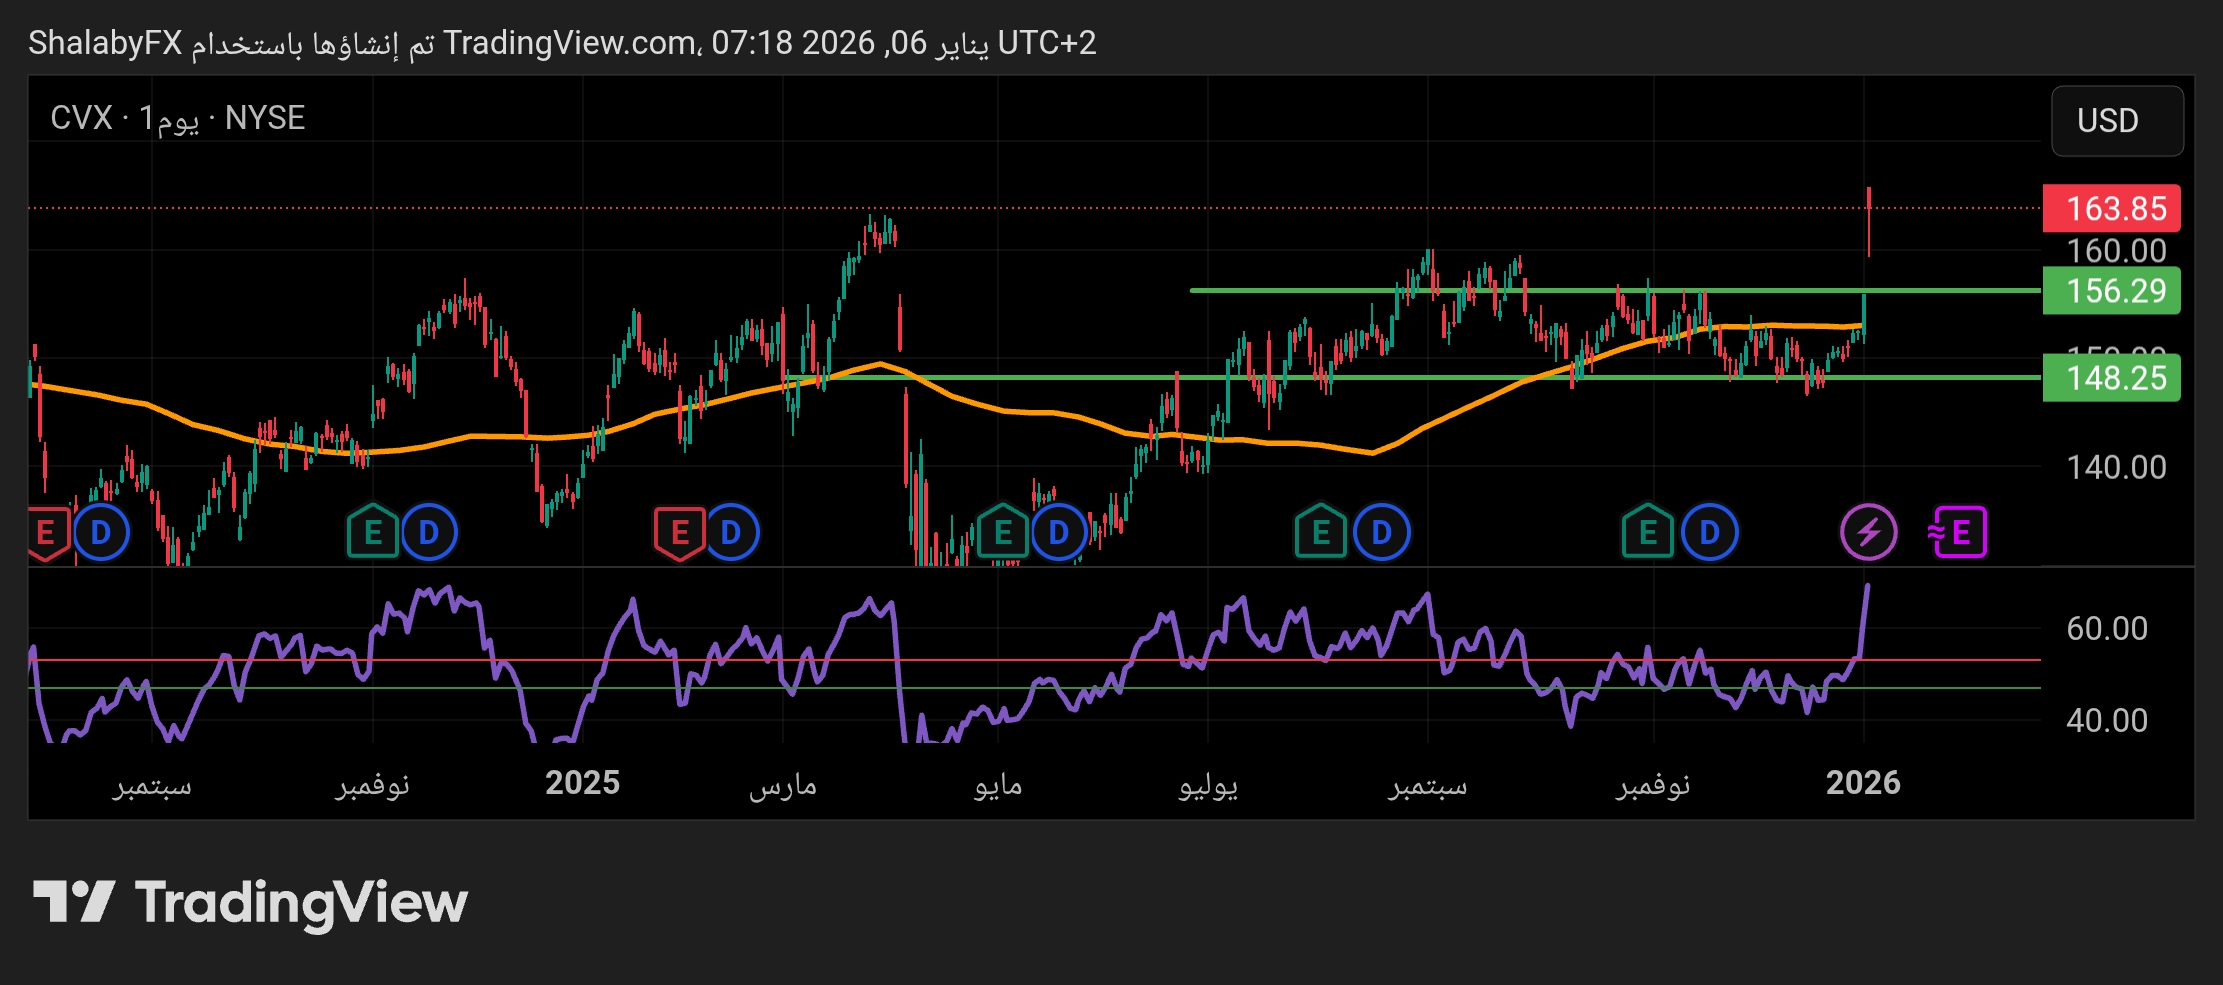Select the red 163.85 current price label

tap(2111, 208)
